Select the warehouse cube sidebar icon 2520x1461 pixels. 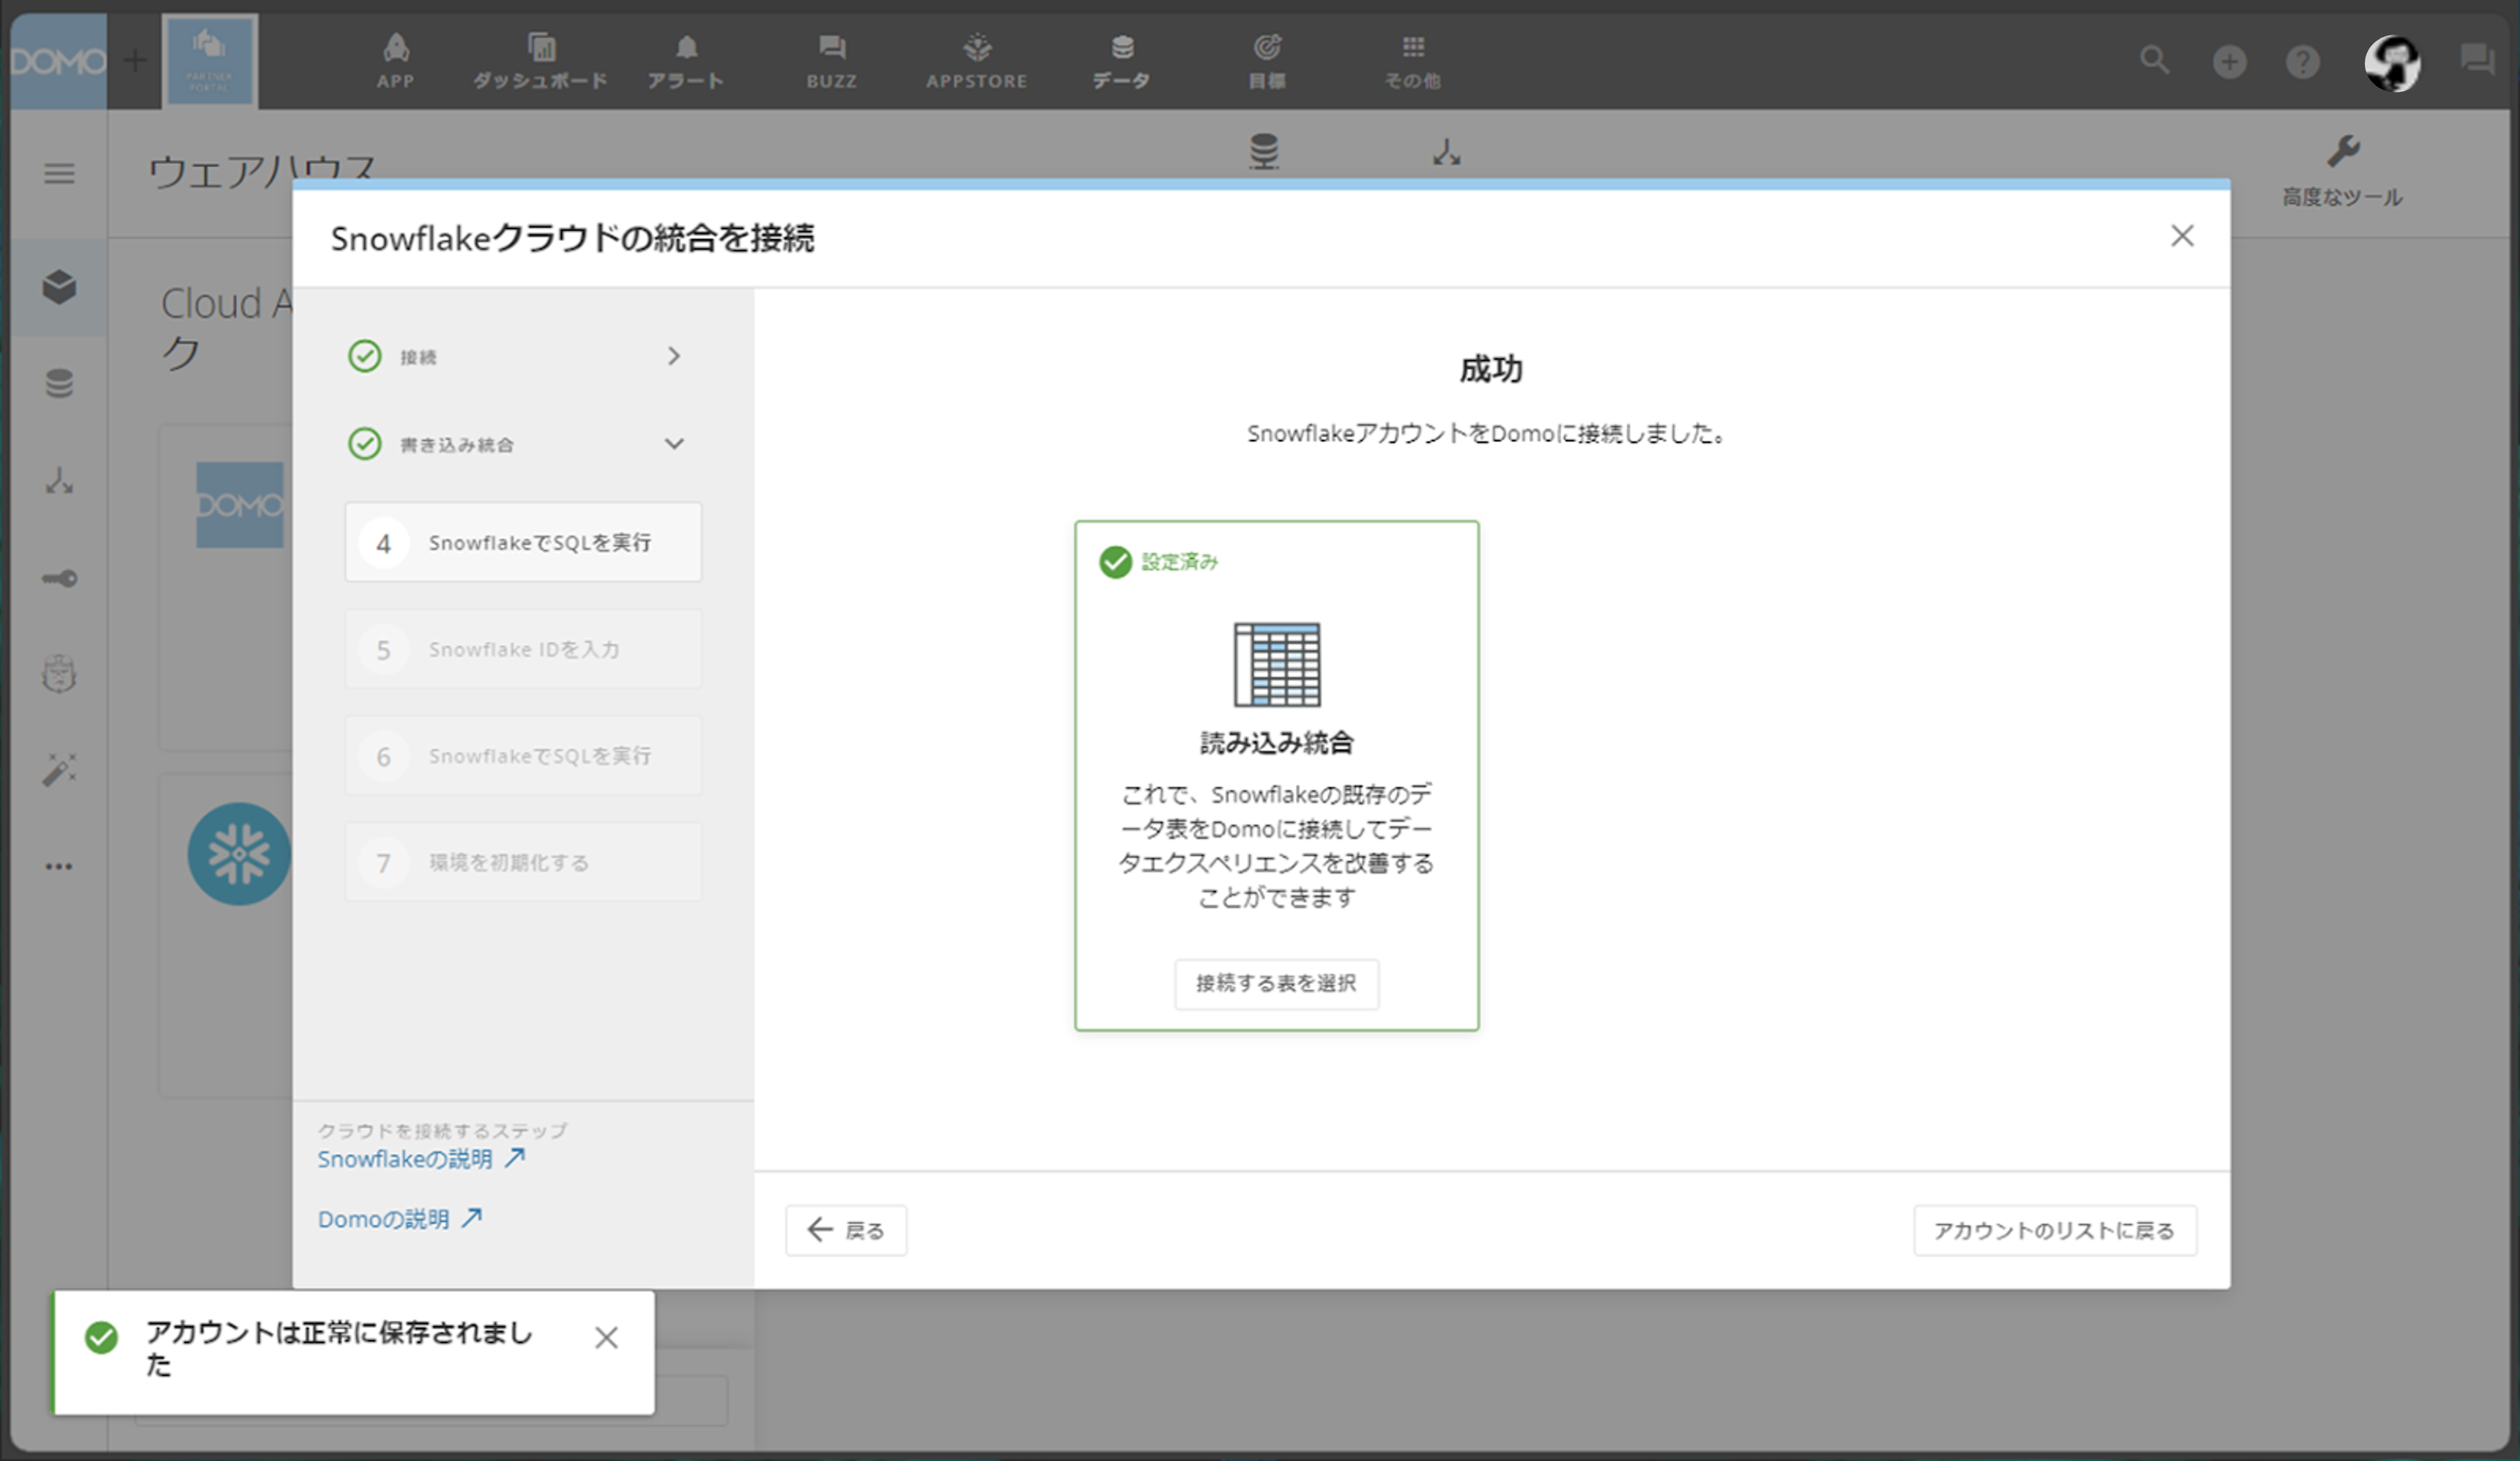59,287
